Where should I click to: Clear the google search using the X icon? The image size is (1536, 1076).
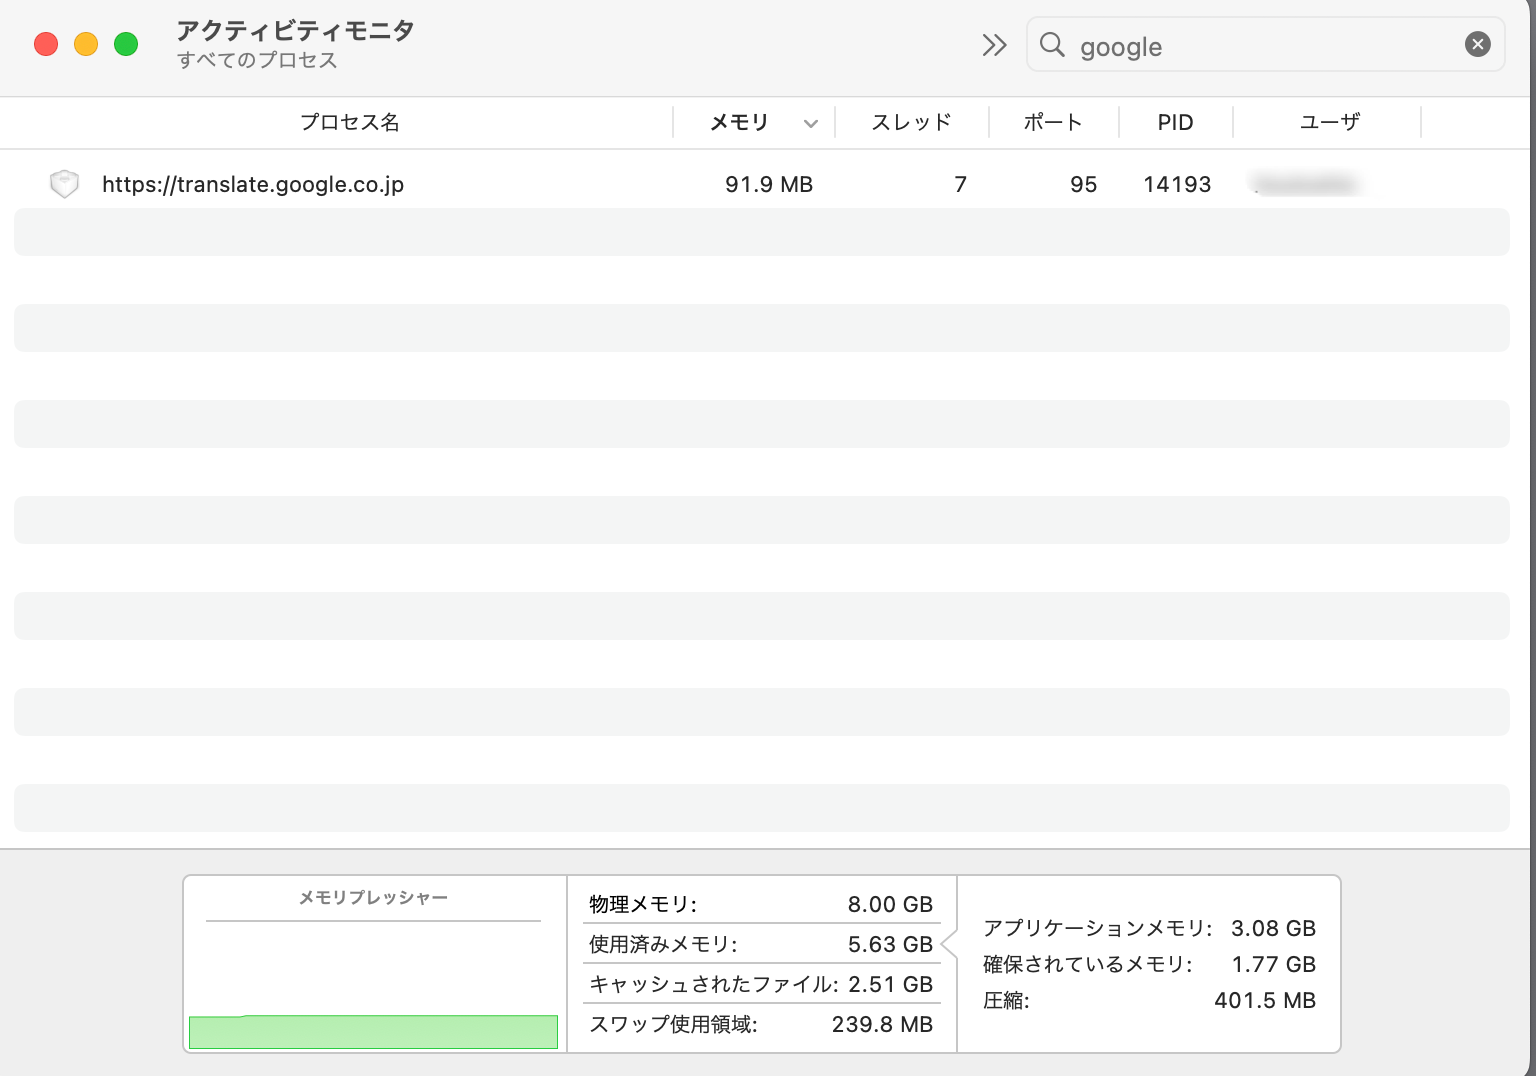point(1477,43)
